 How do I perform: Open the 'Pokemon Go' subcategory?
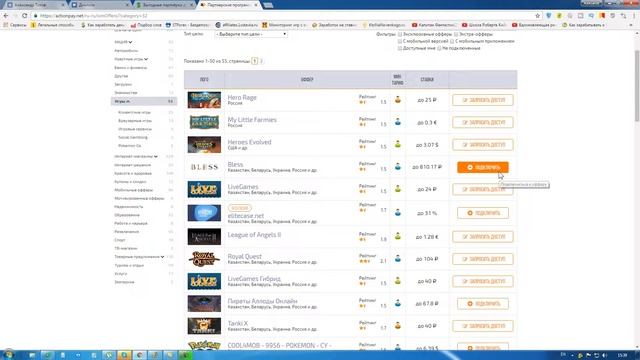[x=129, y=146]
